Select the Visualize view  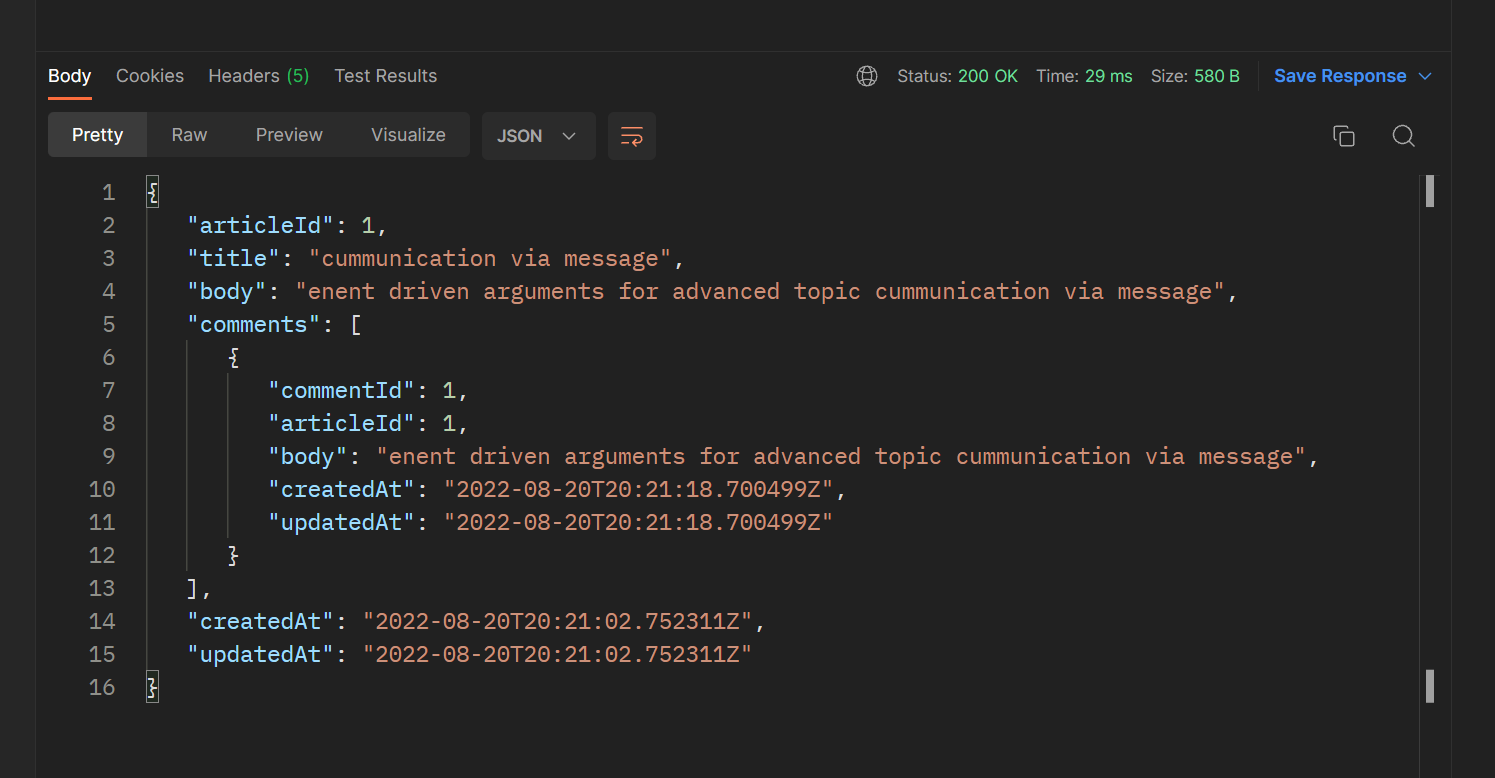[408, 135]
